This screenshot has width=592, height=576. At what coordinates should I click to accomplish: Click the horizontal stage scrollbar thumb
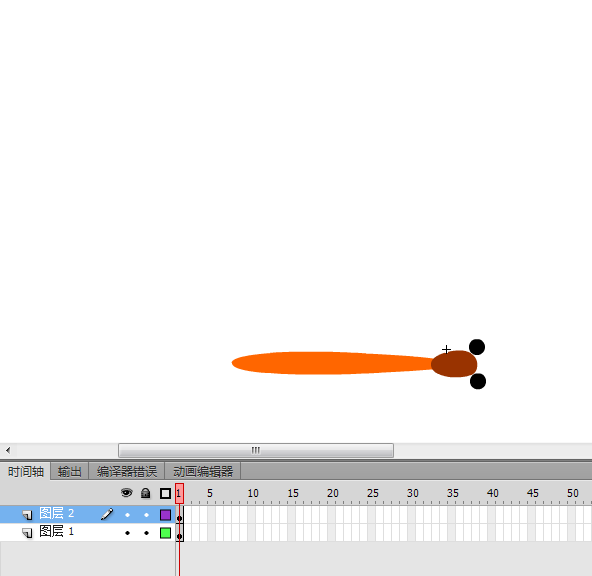tap(256, 450)
